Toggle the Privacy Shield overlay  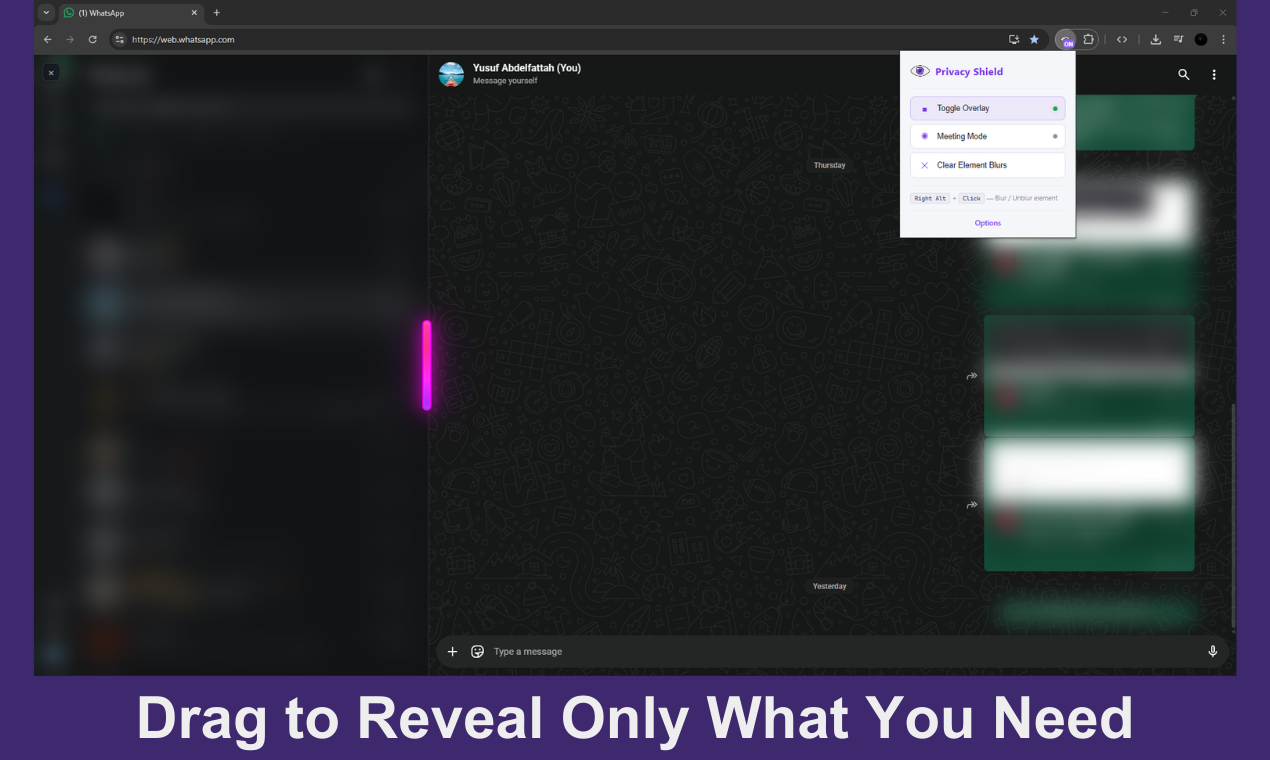[988, 108]
